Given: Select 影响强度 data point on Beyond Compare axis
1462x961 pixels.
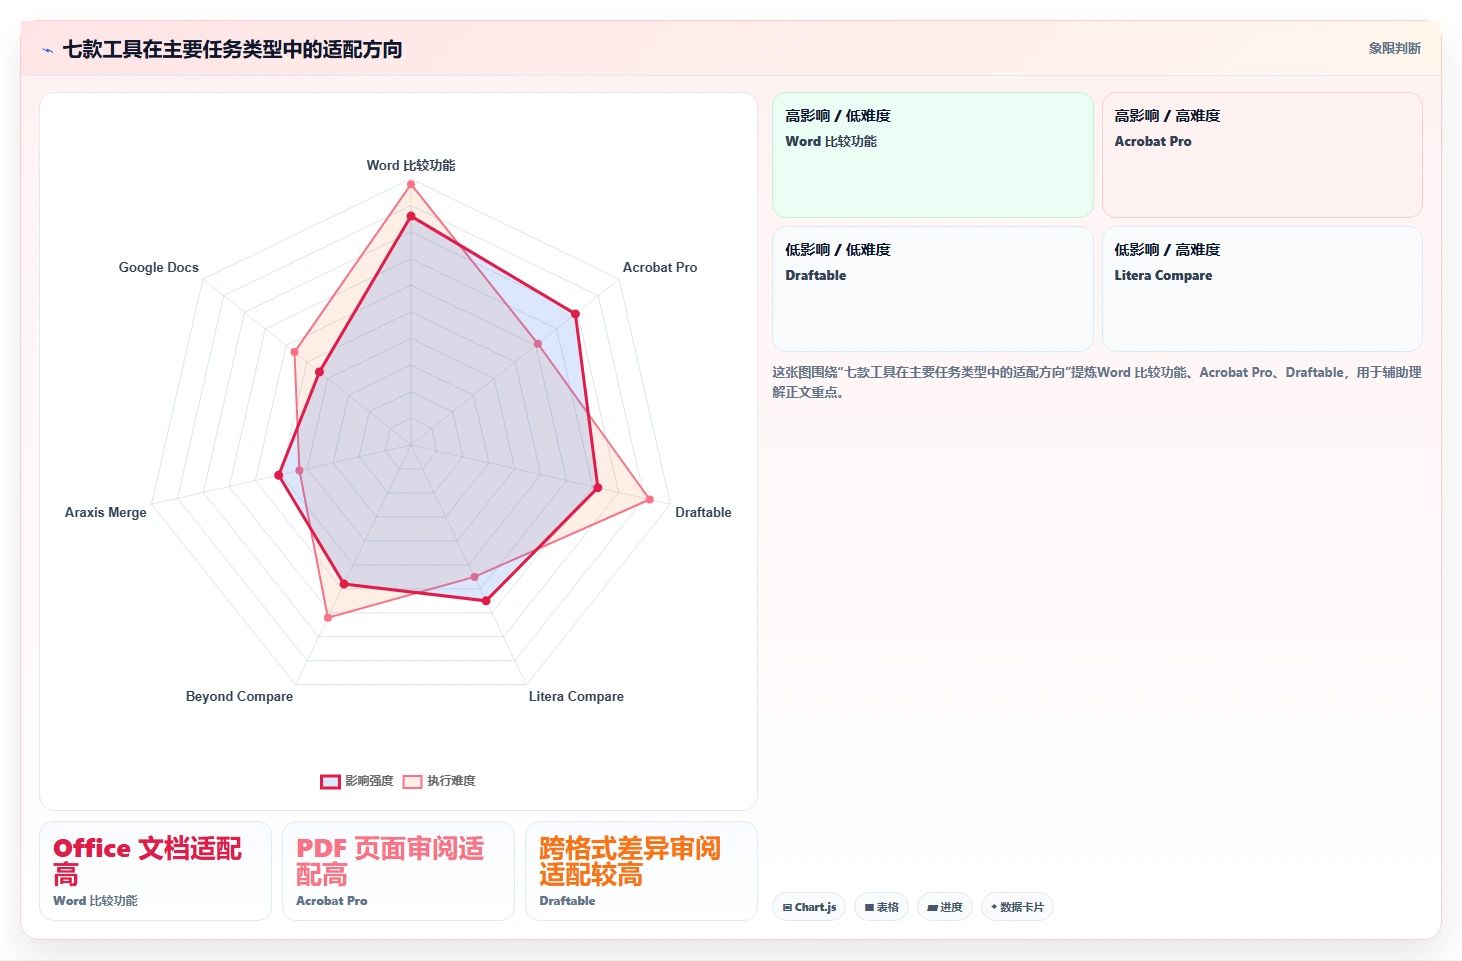Looking at the screenshot, I should coord(344,584).
